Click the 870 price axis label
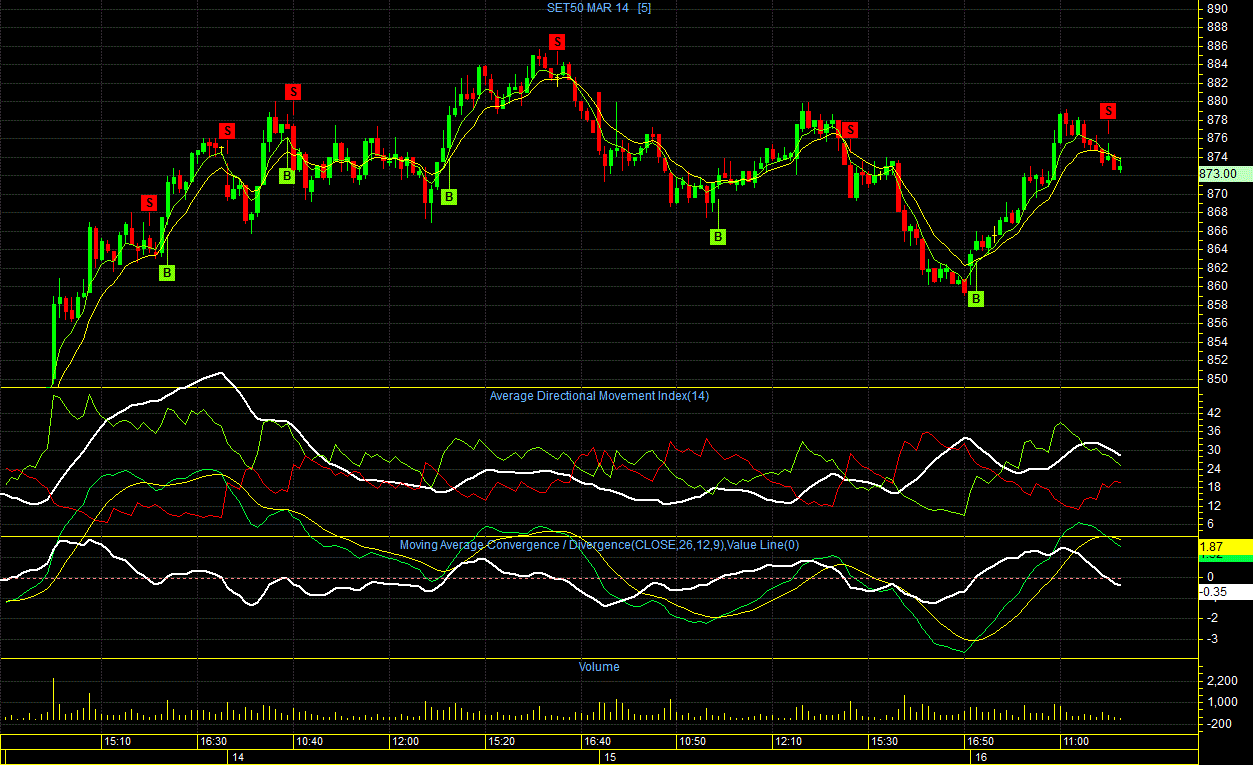The height and width of the screenshot is (765, 1253). tap(1217, 193)
